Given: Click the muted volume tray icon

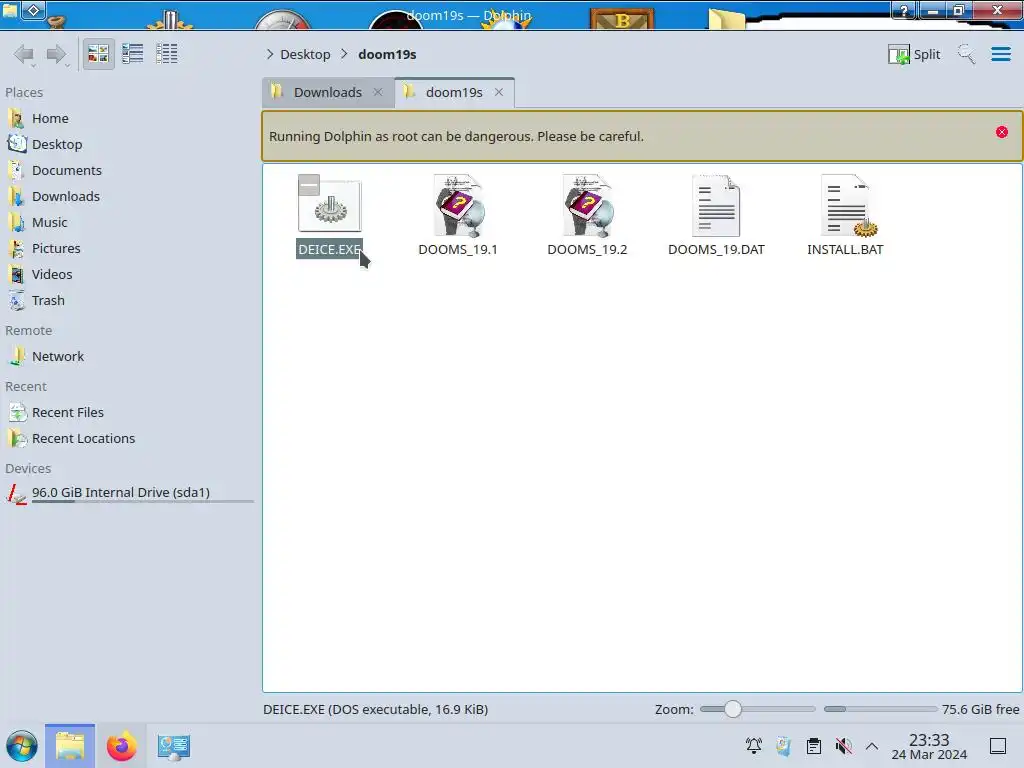Looking at the screenshot, I should coord(843,746).
